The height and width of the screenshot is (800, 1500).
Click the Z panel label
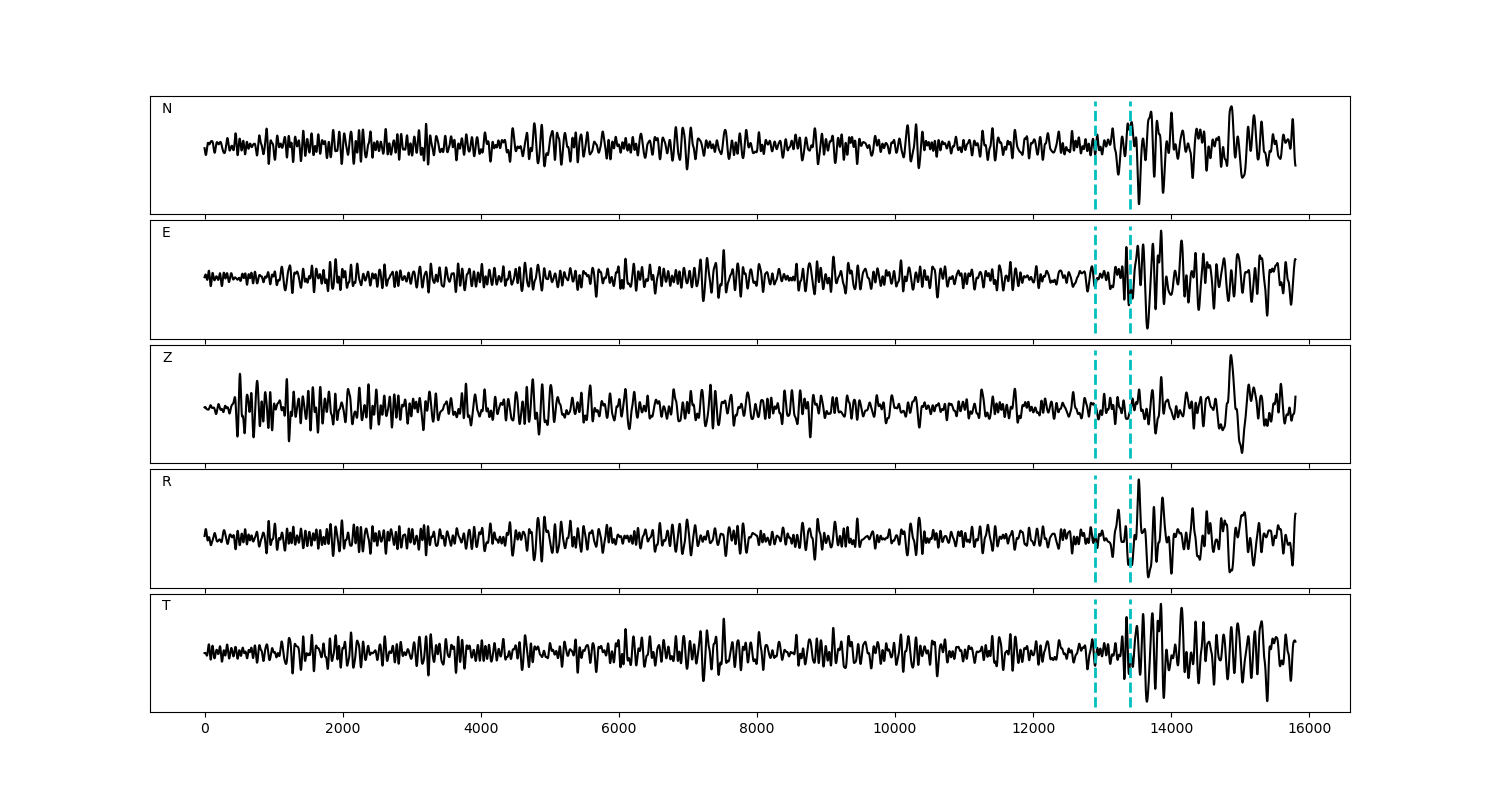click(x=167, y=358)
